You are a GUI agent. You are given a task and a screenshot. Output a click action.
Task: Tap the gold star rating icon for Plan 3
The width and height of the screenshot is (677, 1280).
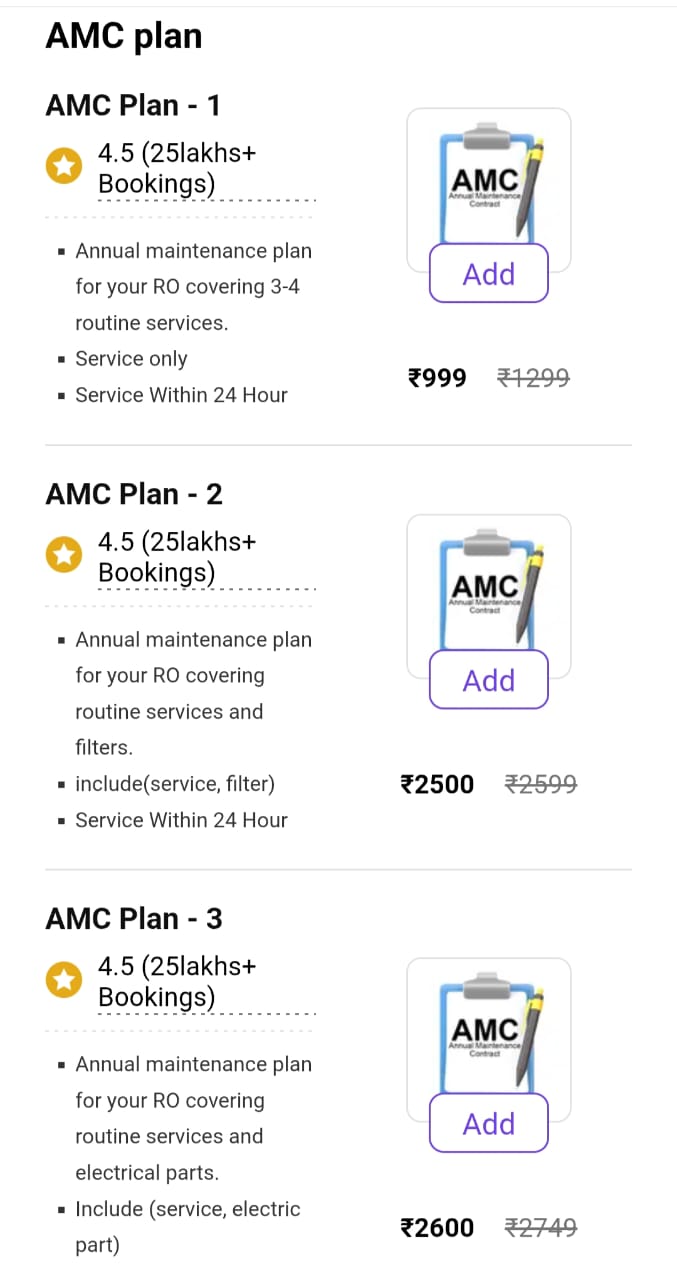point(64,980)
